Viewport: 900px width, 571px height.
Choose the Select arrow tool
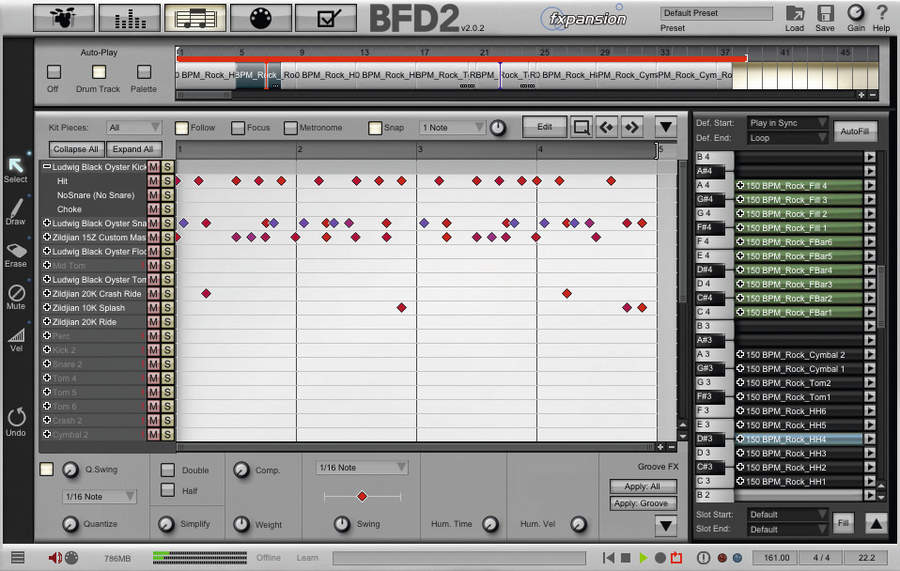[15, 165]
